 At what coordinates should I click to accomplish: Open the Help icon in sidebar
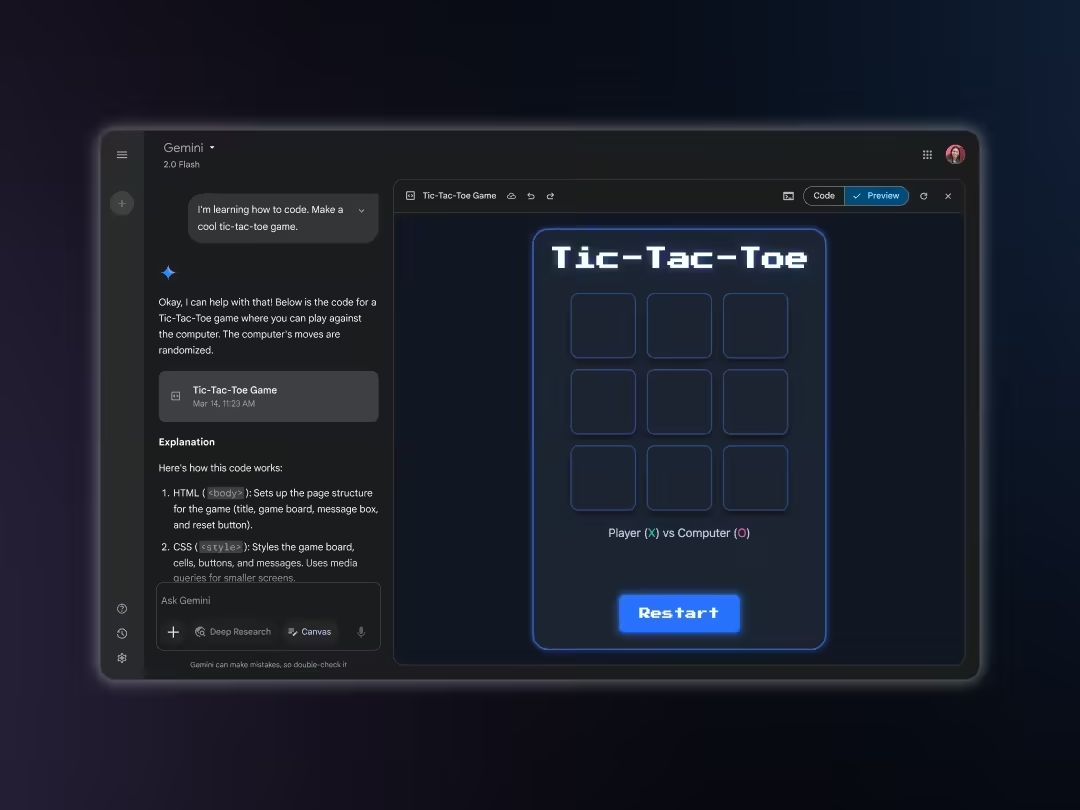pos(122,609)
